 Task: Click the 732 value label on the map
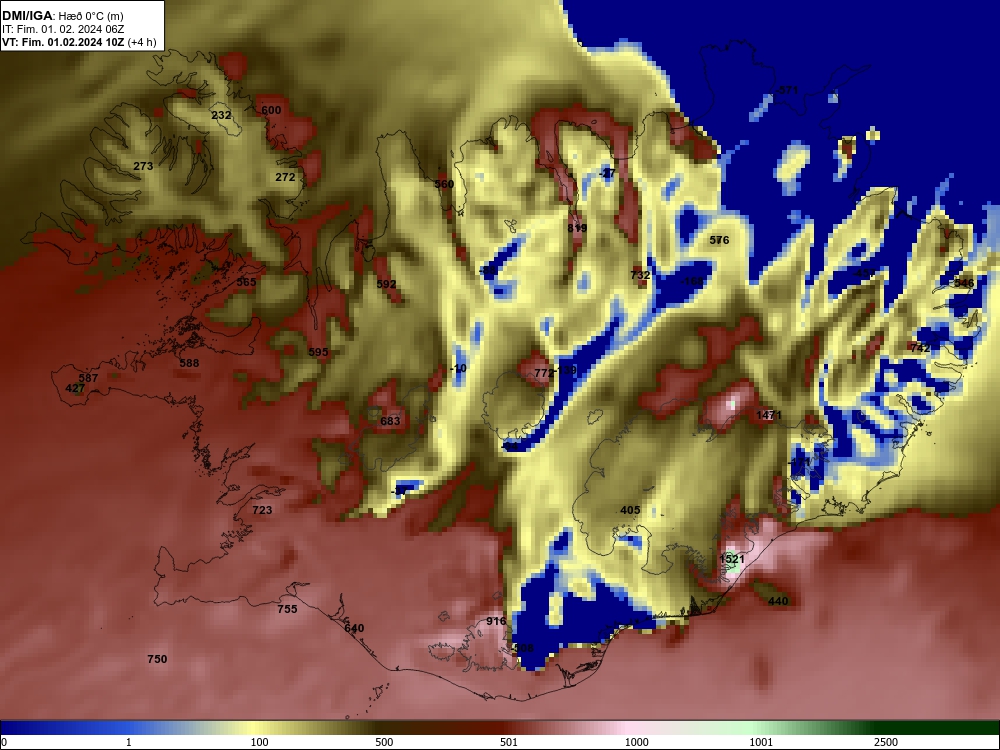(640, 276)
